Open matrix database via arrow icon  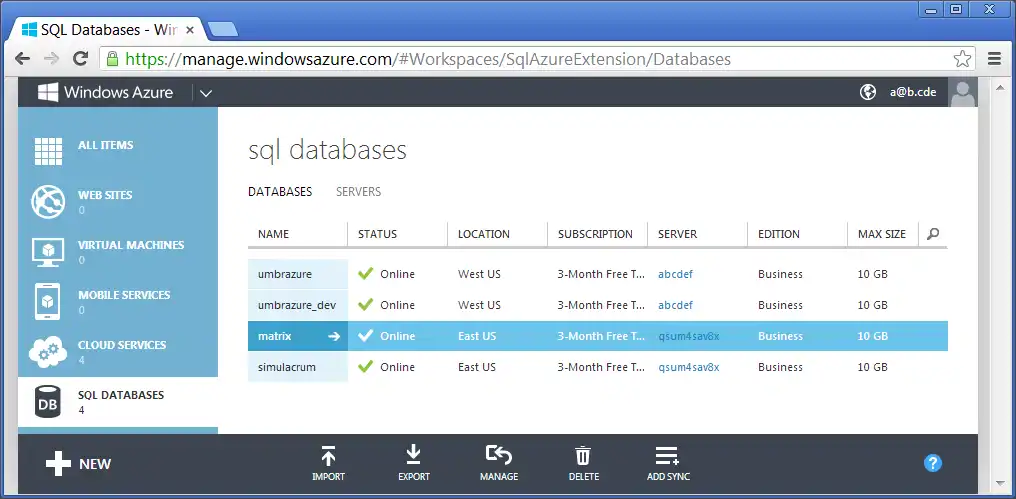[334, 336]
